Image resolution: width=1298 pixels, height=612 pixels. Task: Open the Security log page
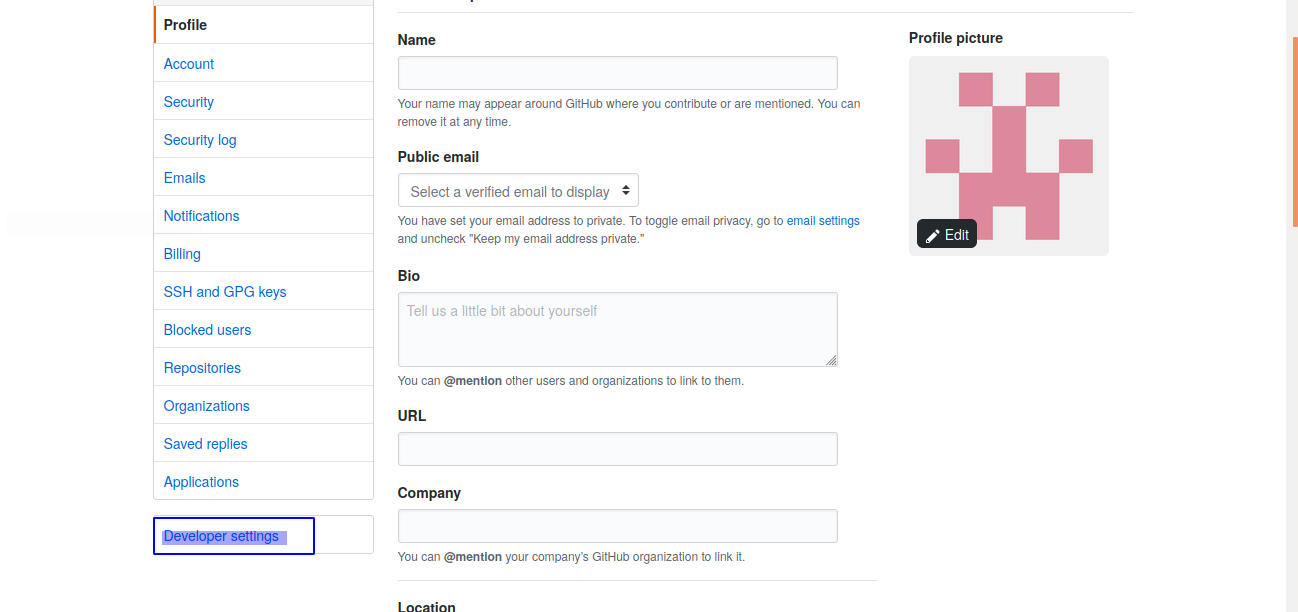[200, 140]
